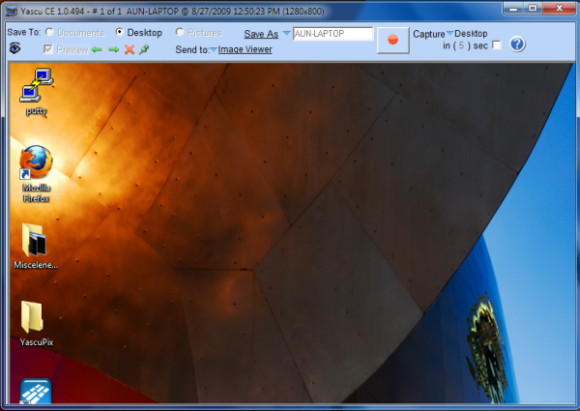Click the Image Viewer link

pyautogui.click(x=245, y=49)
